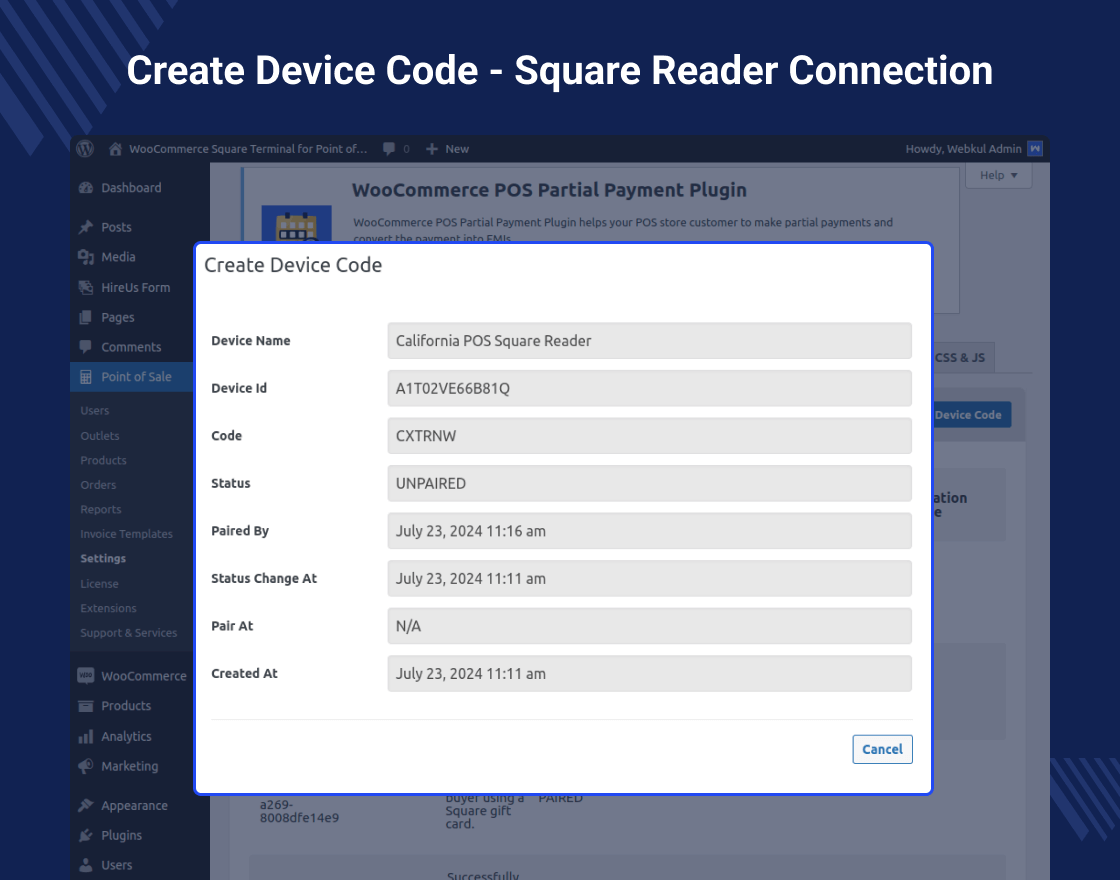Open the Media library icon
Viewport: 1120px width, 880px height.
(x=84, y=256)
